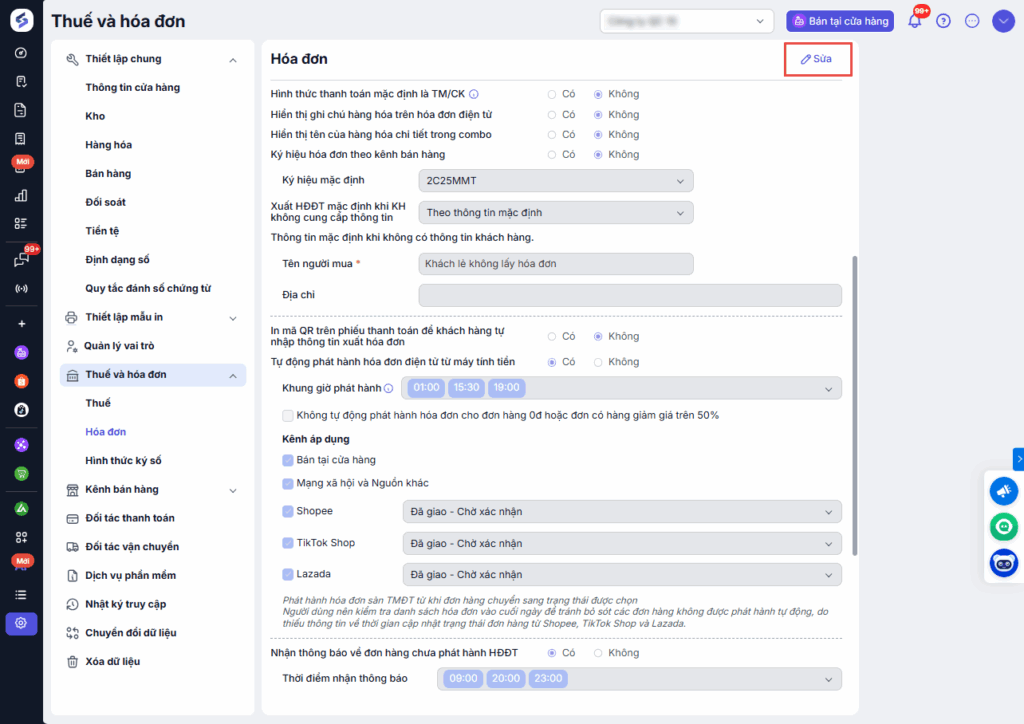Click the Bán tại cửa hàng header button
This screenshot has height=724, width=1024.
pyautogui.click(x=840, y=21)
